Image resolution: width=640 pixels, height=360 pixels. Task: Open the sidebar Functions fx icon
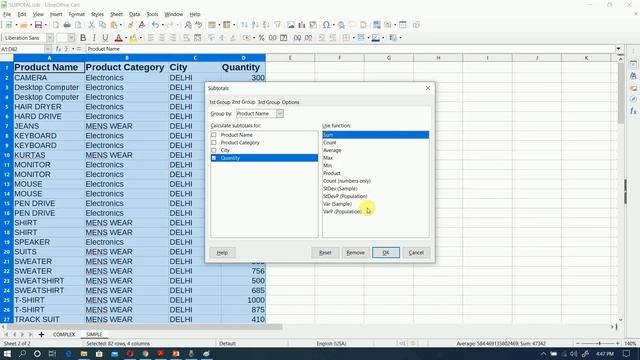pos(633,111)
